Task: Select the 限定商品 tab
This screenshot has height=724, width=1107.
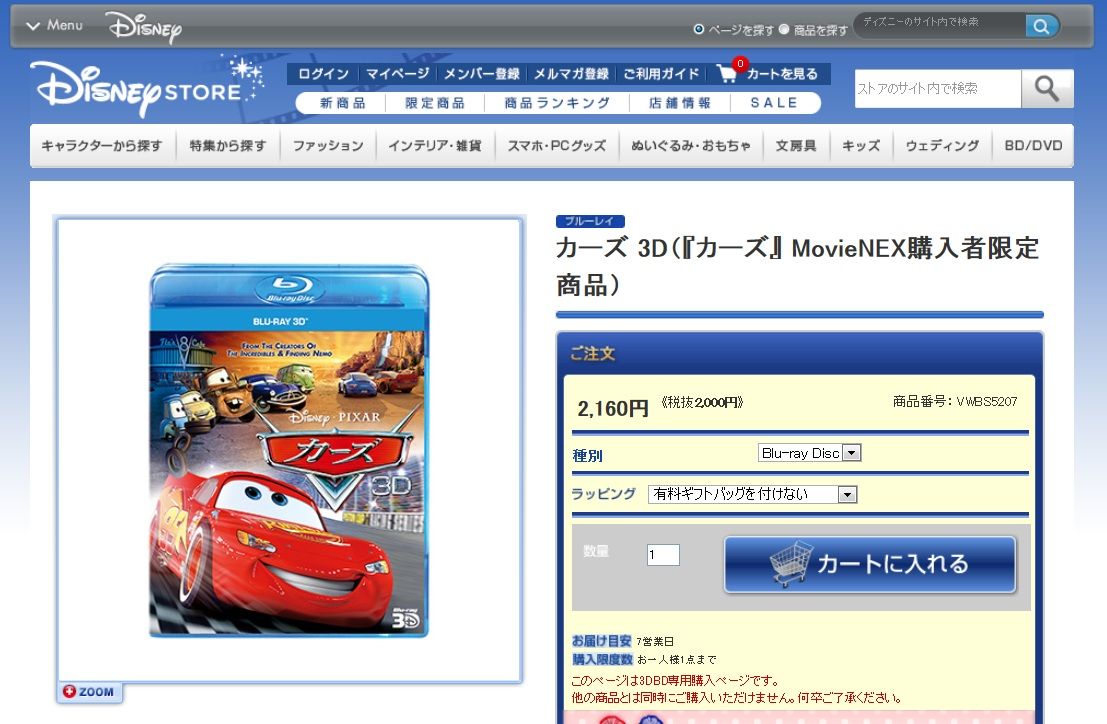Action: click(435, 103)
